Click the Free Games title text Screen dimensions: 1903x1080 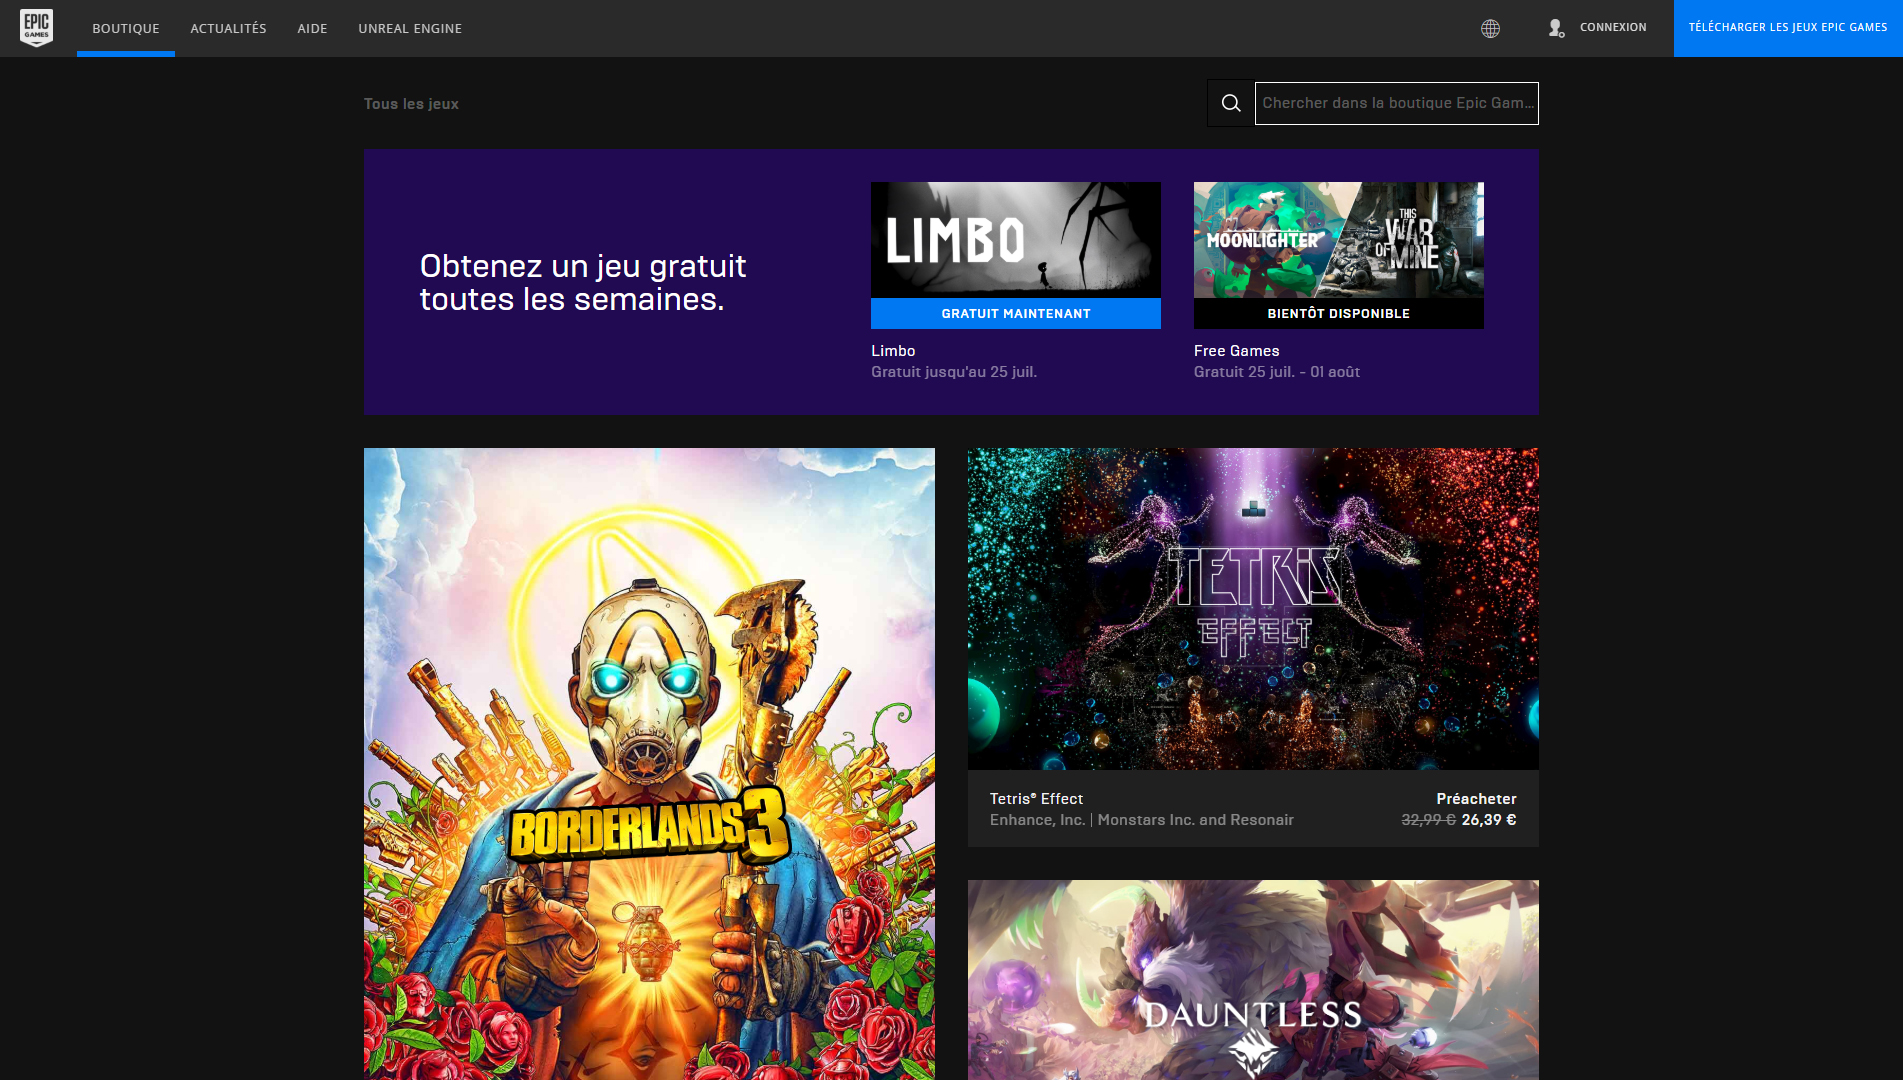1237,351
